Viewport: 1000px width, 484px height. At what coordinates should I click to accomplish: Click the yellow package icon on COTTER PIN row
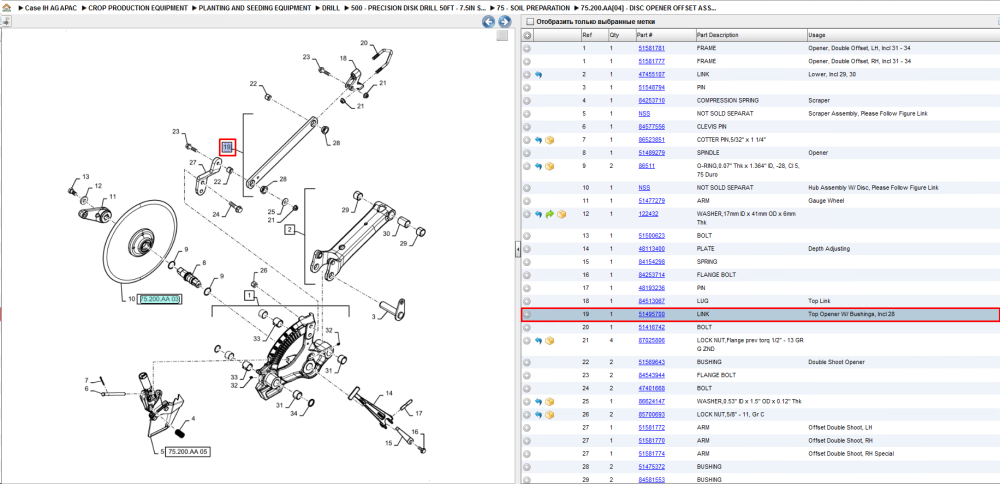549,140
